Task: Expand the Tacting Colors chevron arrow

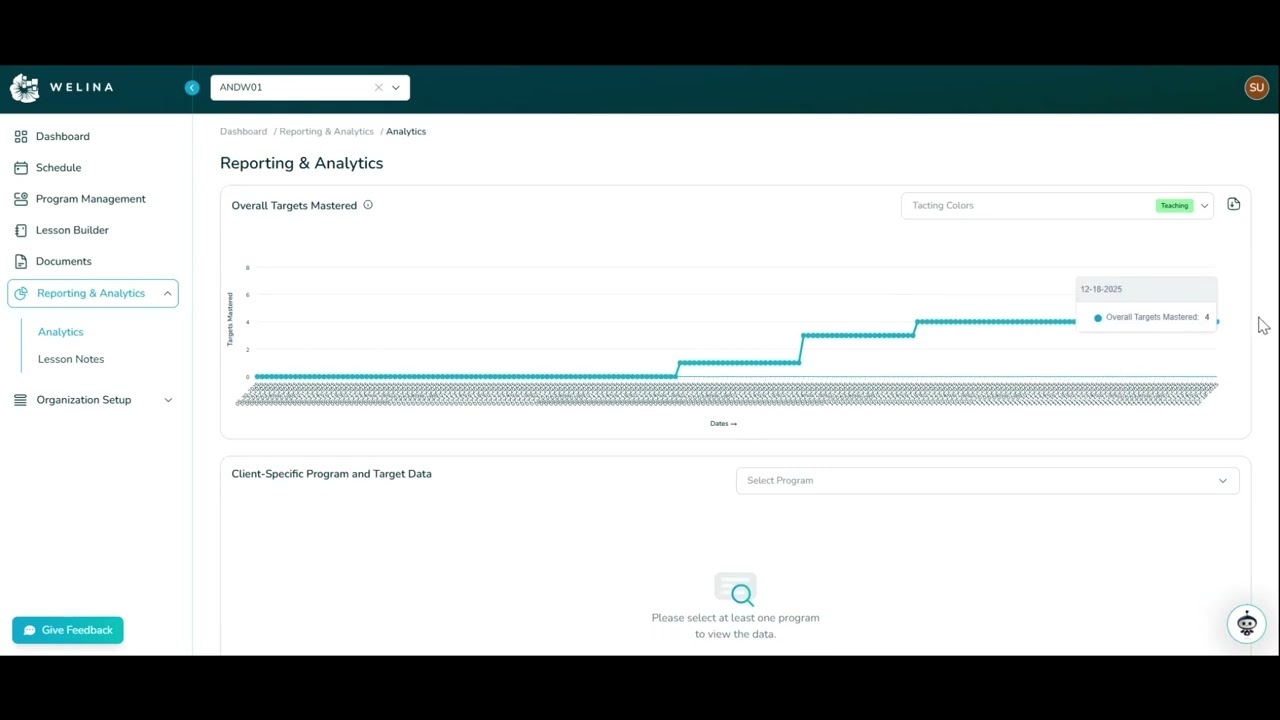Action: (x=1204, y=206)
